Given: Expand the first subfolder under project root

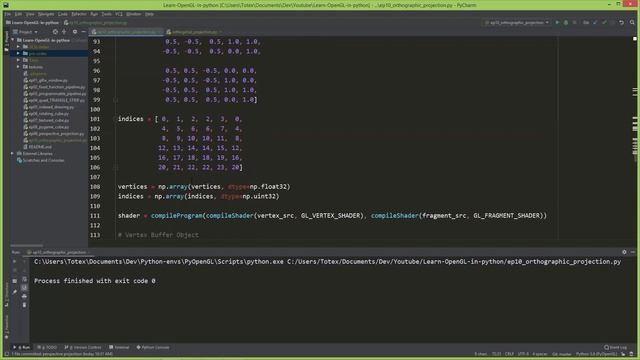Looking at the screenshot, I should [x=18, y=47].
